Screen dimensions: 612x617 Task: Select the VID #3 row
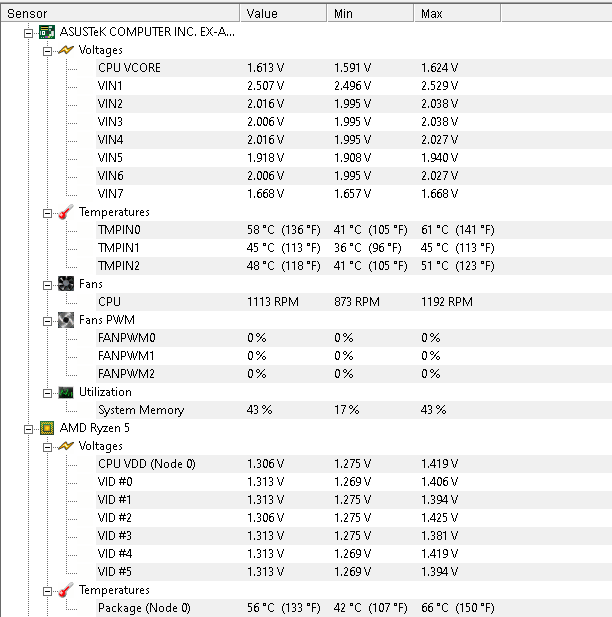click(x=353, y=536)
